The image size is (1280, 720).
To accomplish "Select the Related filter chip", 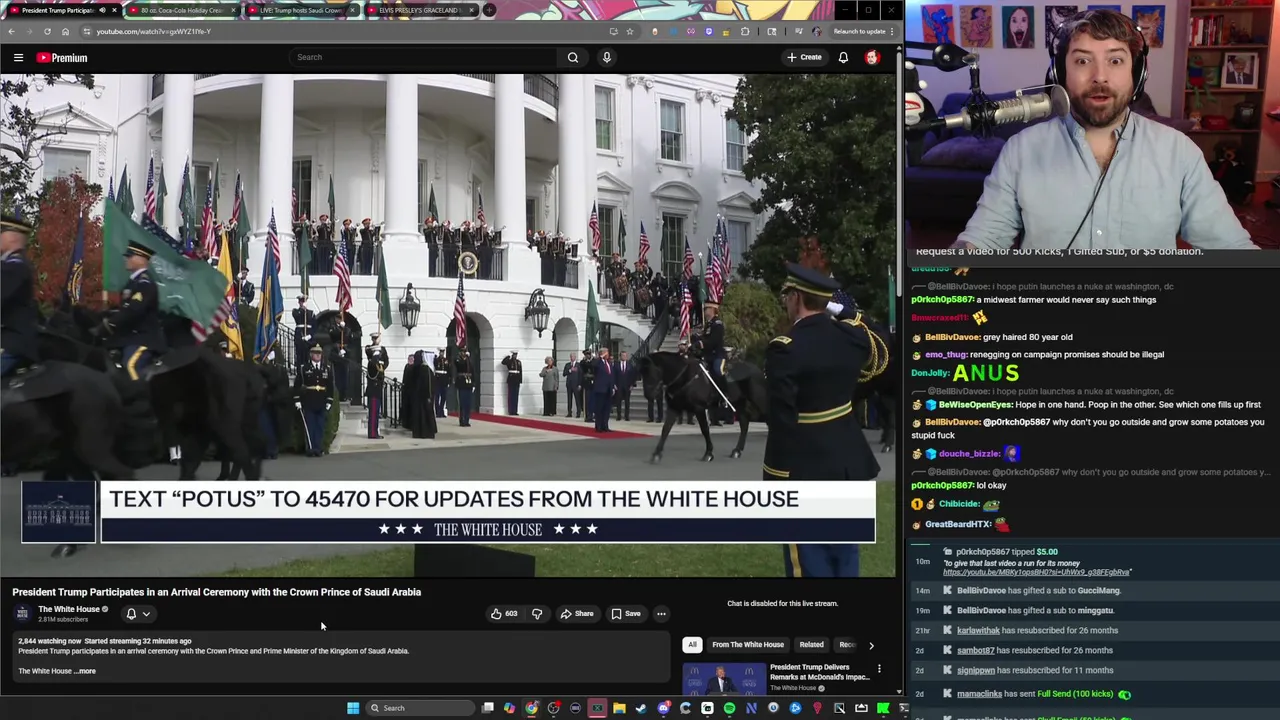I will pyautogui.click(x=811, y=645).
